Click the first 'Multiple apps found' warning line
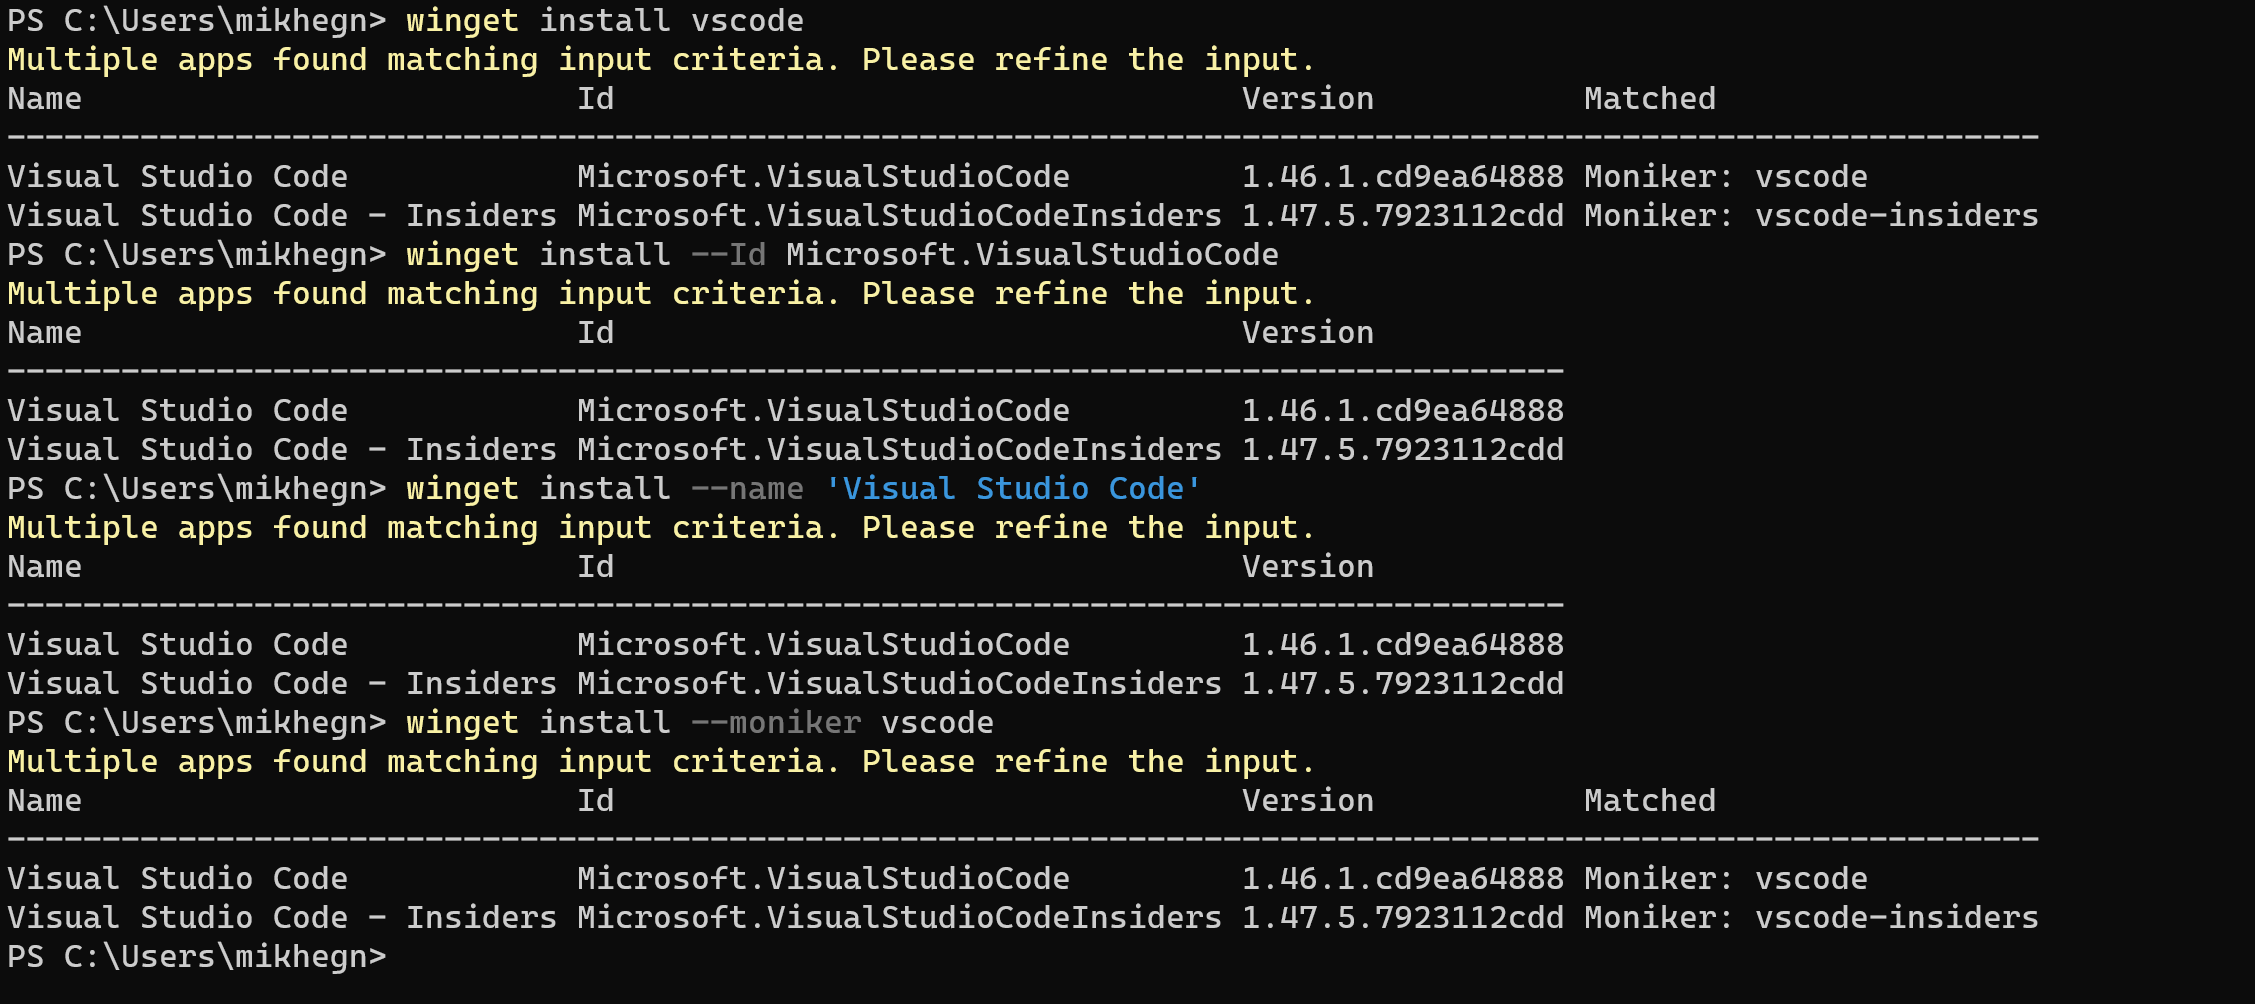Viewport: 2255px width, 1004px height. (660, 60)
